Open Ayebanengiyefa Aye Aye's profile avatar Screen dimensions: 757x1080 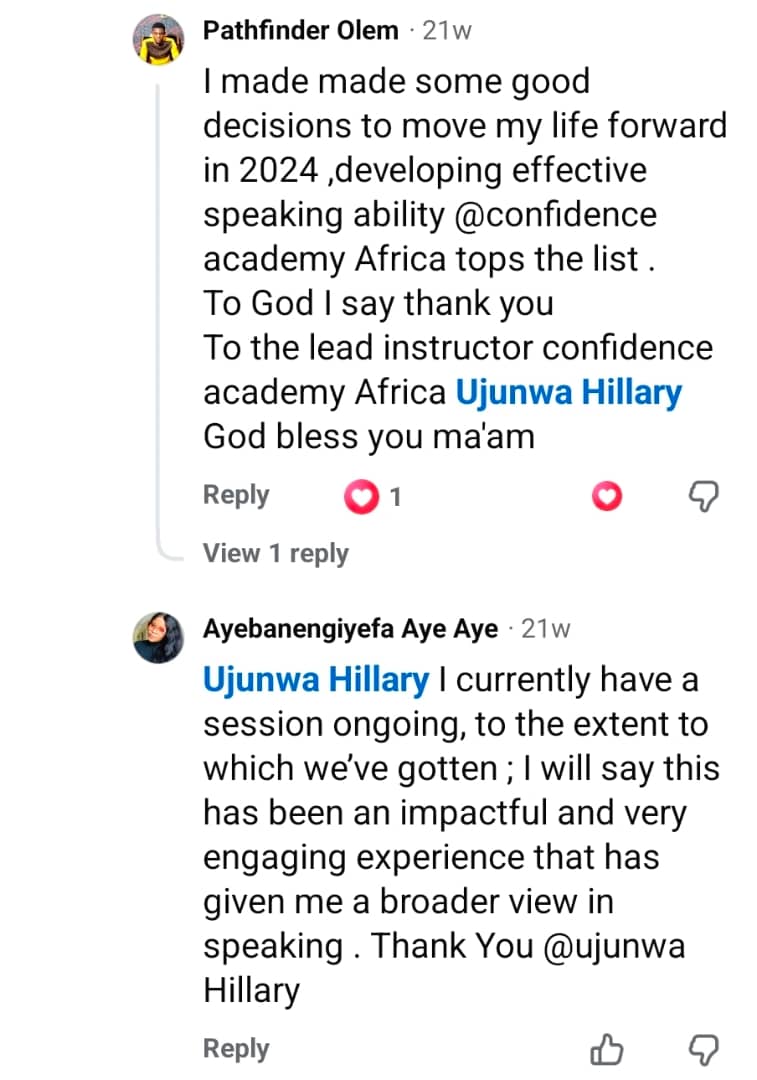(158, 637)
